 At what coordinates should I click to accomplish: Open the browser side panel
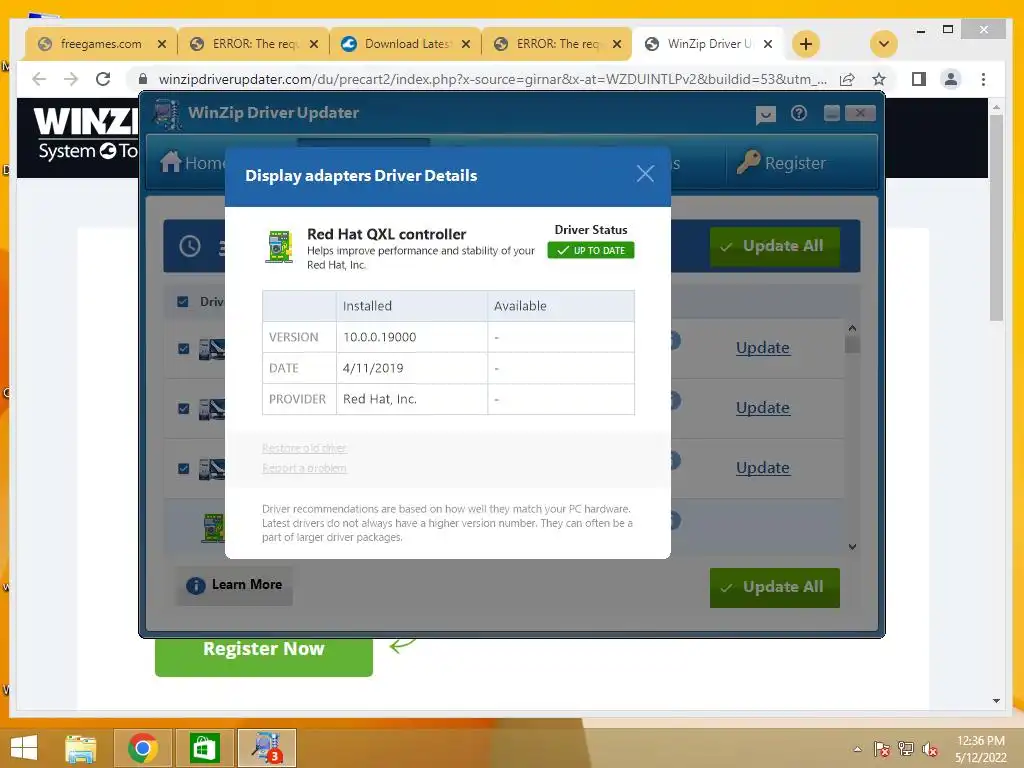(919, 79)
